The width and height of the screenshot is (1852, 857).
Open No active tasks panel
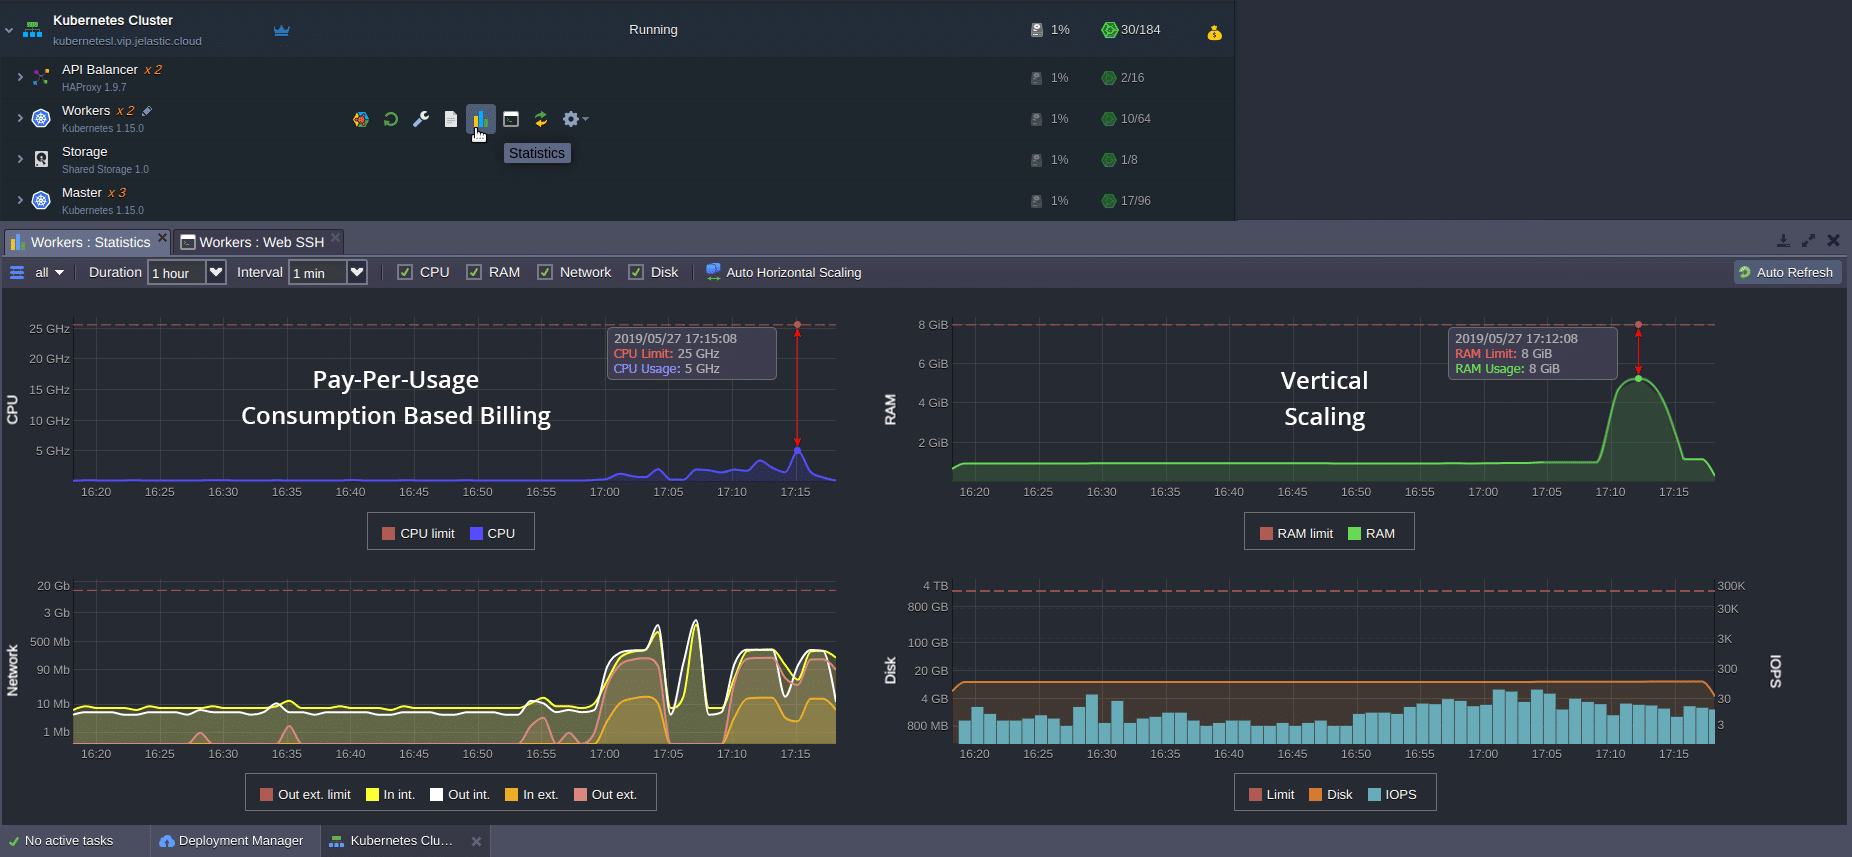click(62, 841)
